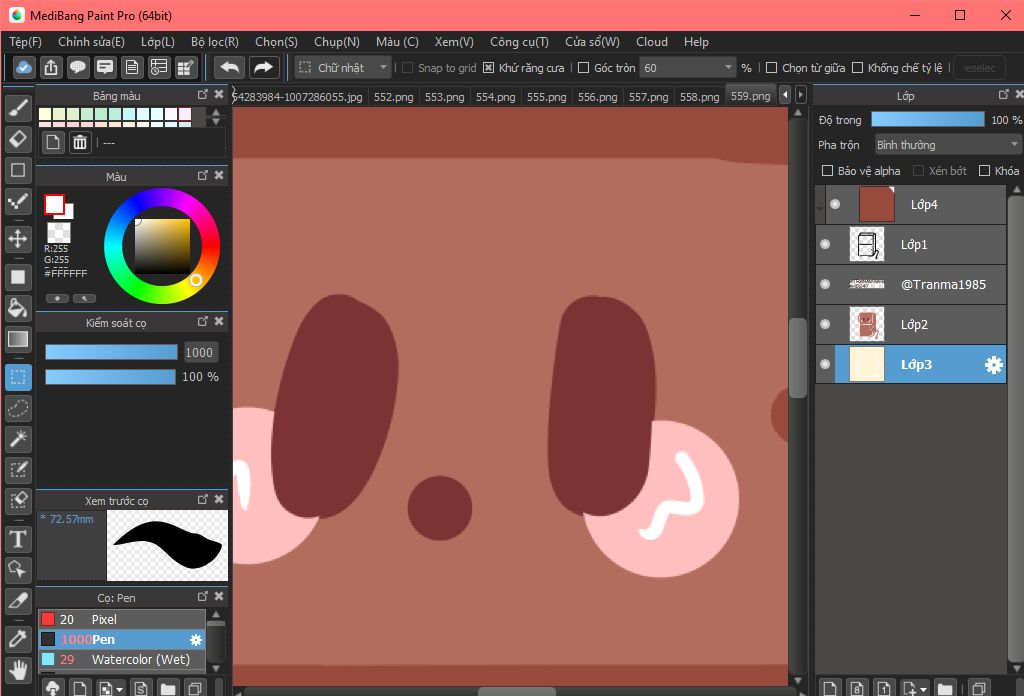The height and width of the screenshot is (696, 1024).
Task: Select the Hand pan tool
Action: [x=18, y=670]
